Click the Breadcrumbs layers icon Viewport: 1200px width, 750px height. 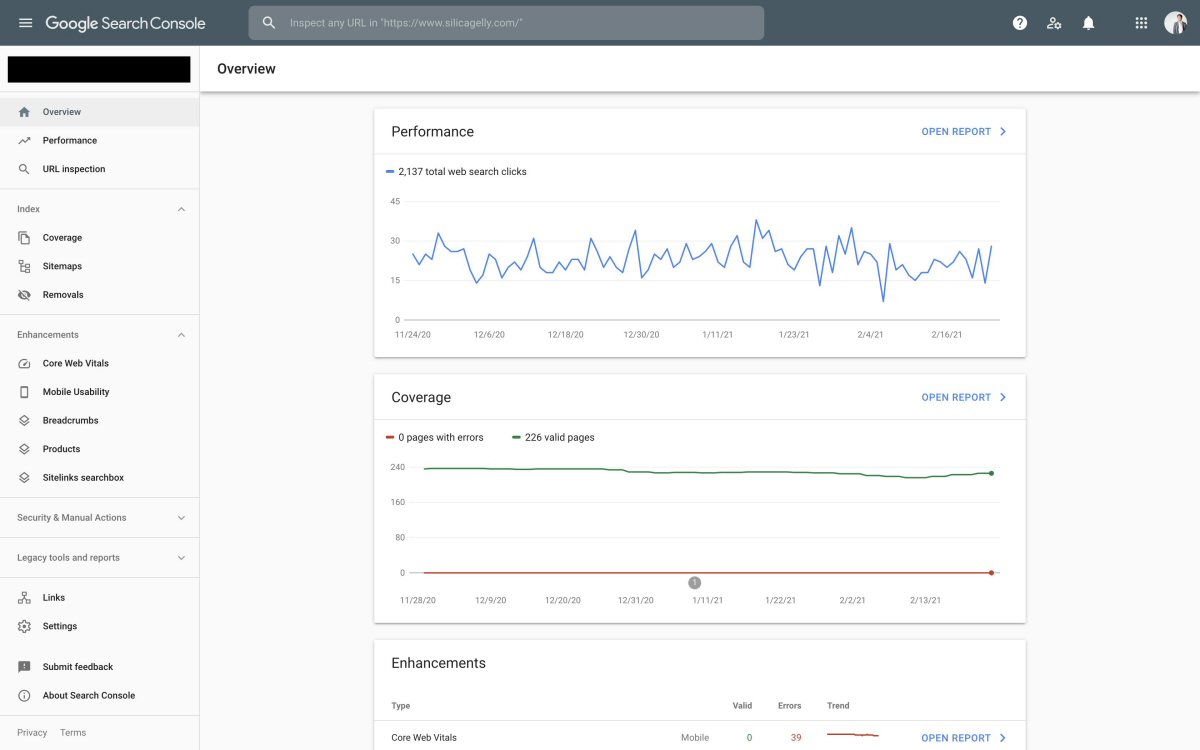[x=24, y=421]
